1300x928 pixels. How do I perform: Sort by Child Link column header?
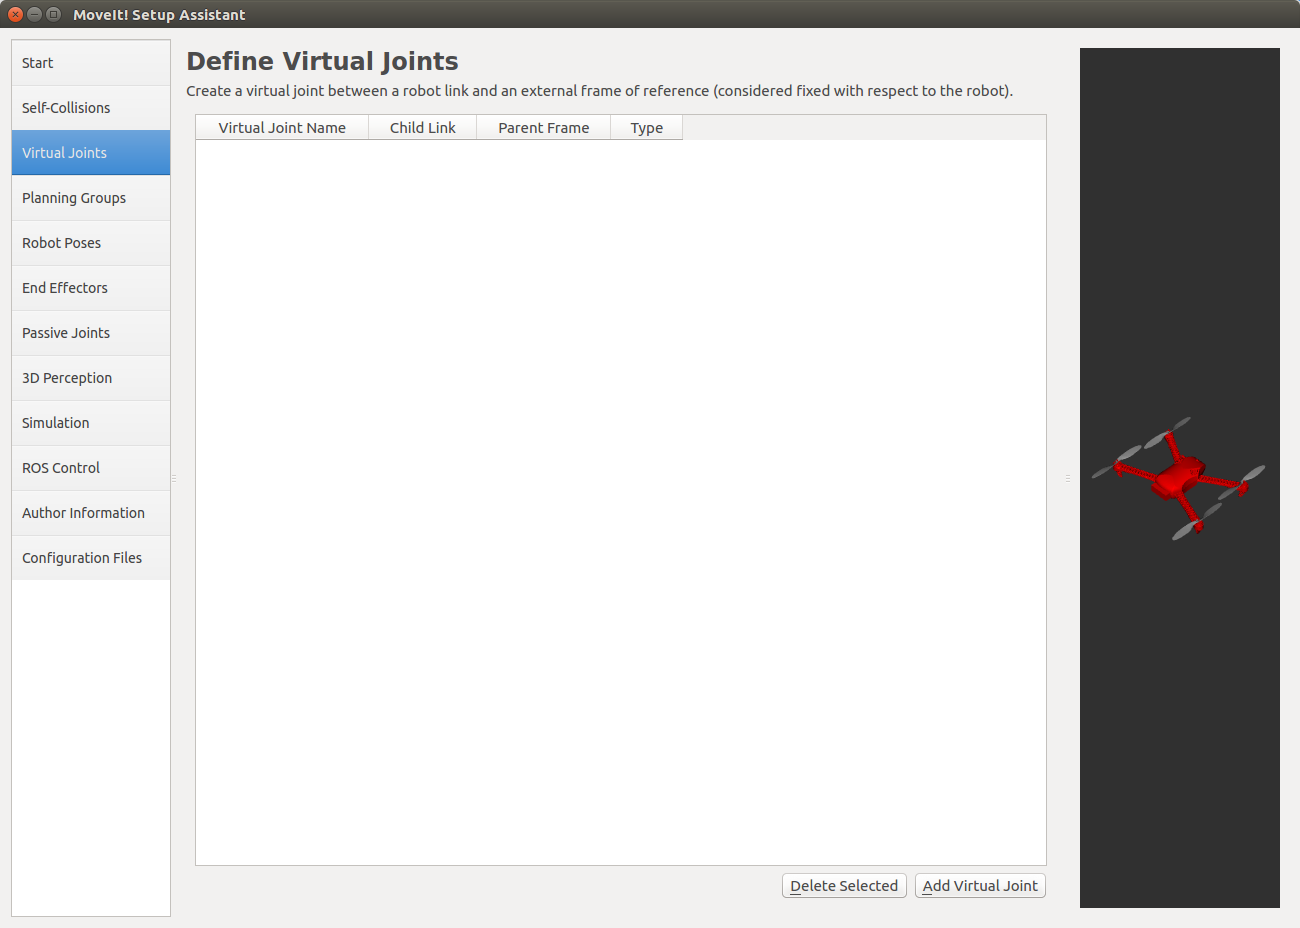point(423,128)
